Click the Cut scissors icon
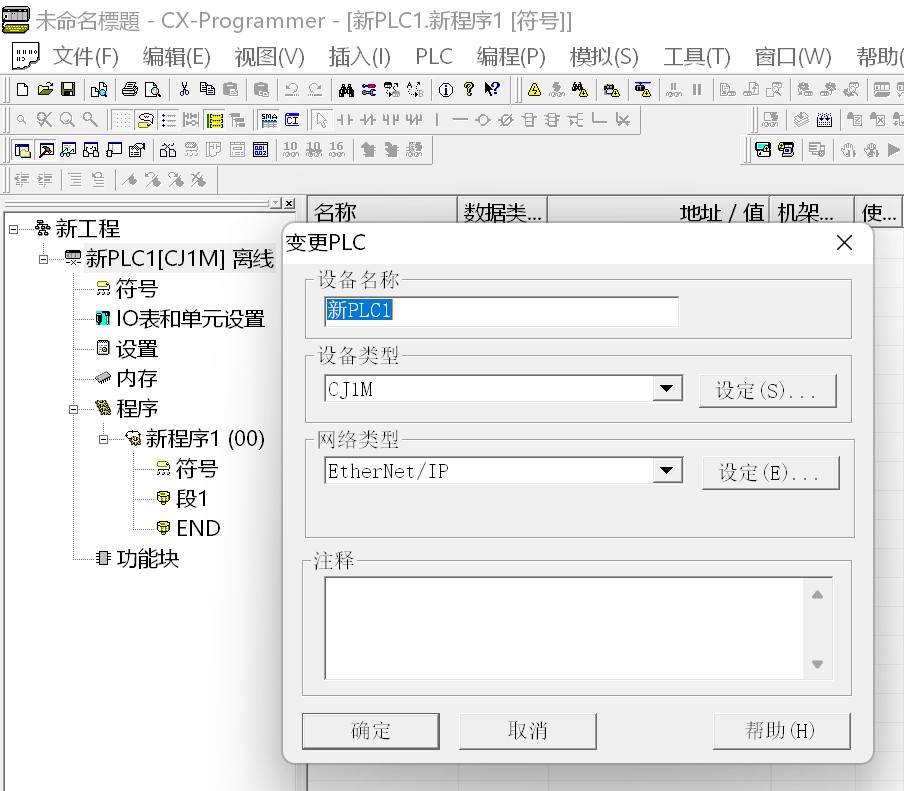 (x=184, y=89)
